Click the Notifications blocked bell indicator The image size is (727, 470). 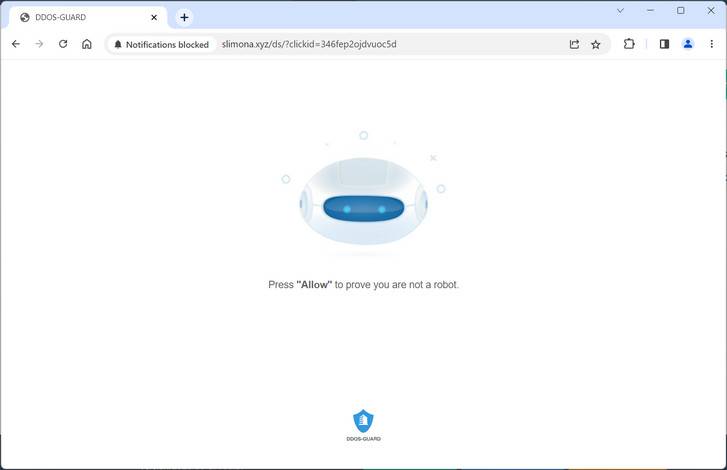coord(161,44)
